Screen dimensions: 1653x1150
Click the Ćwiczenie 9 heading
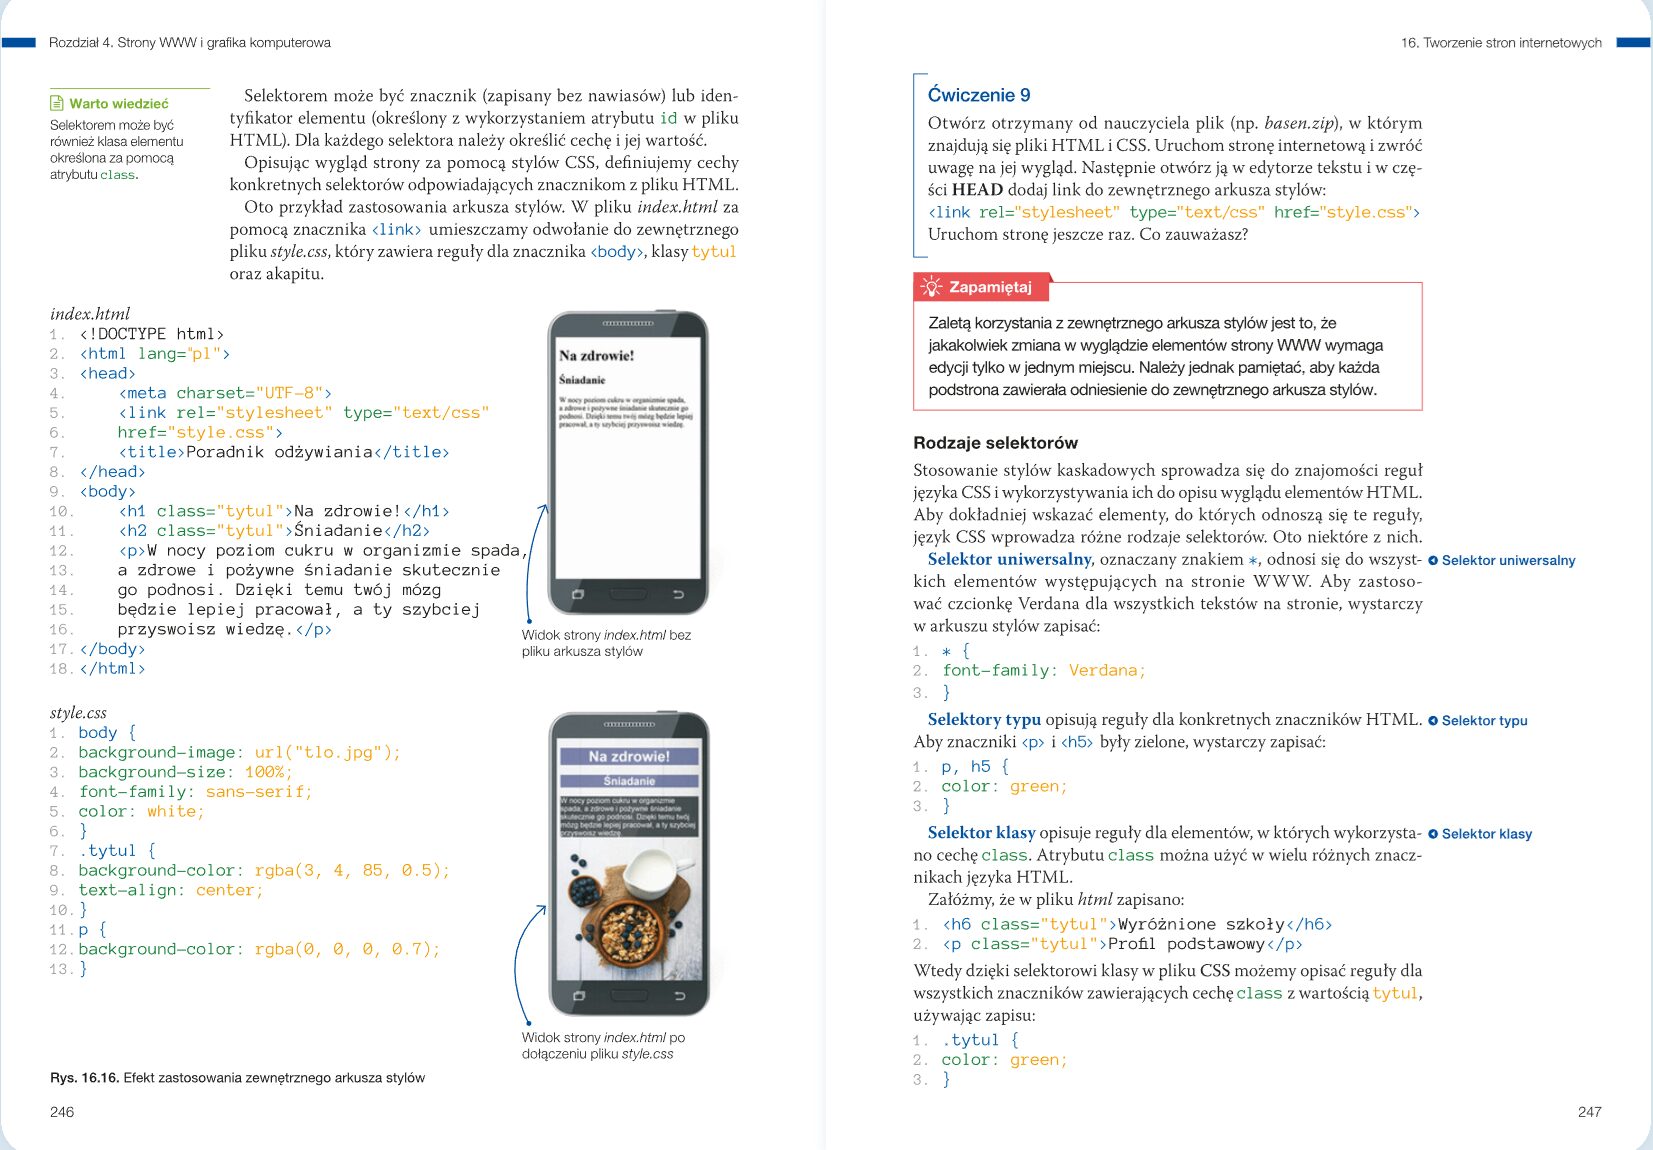978,95
